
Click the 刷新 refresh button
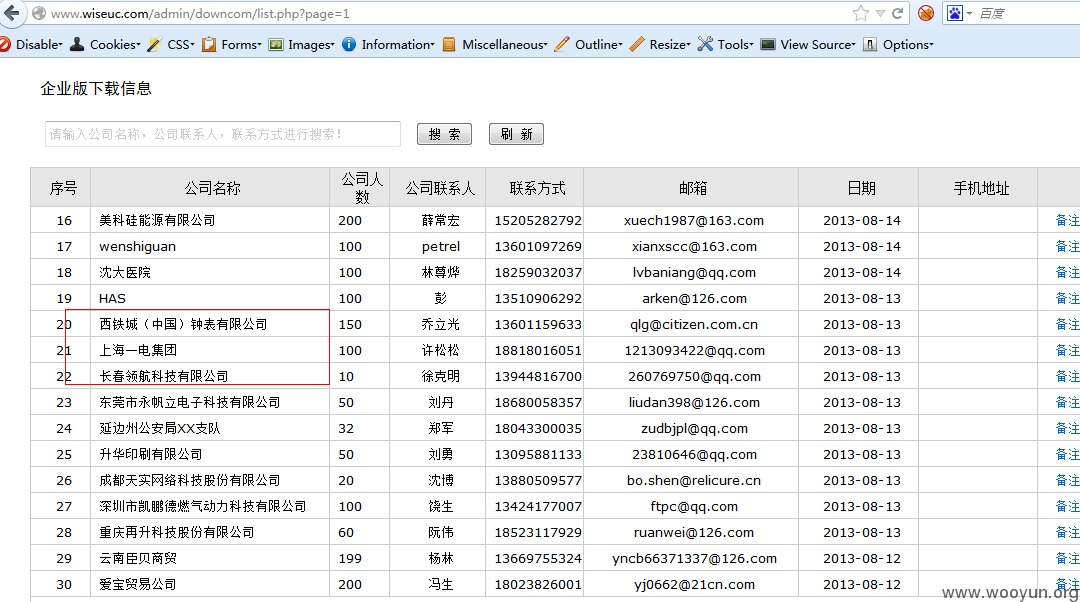517,134
